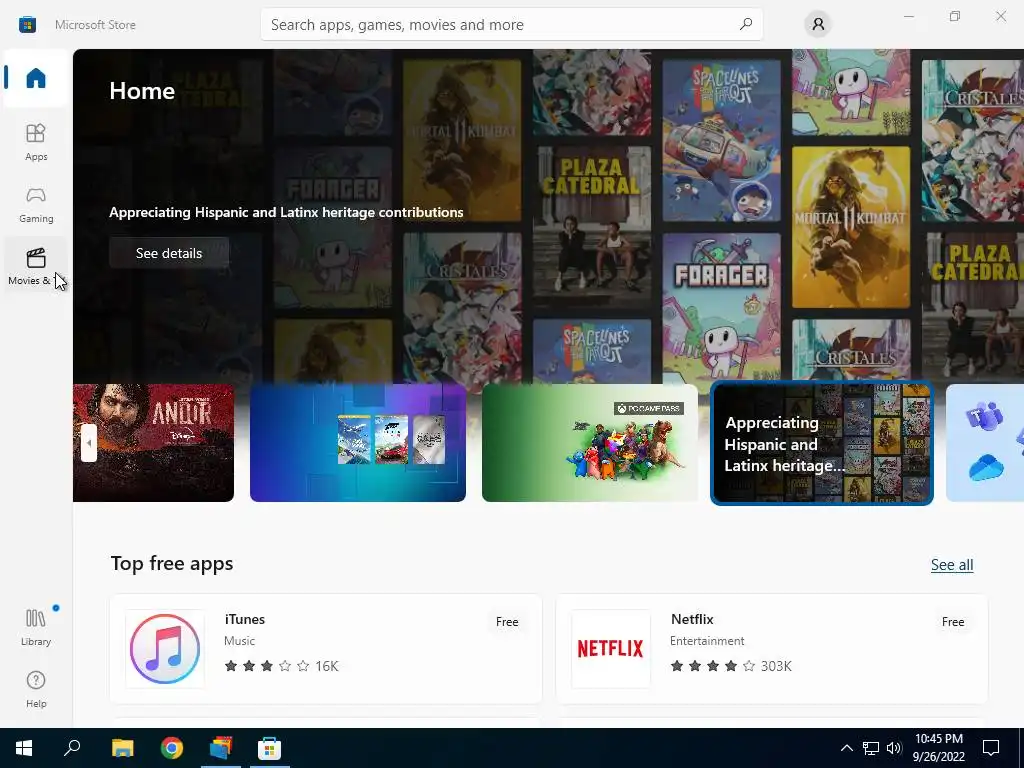This screenshot has width=1024, height=768.
Task: Open Movies & TV section
Action: point(36,266)
